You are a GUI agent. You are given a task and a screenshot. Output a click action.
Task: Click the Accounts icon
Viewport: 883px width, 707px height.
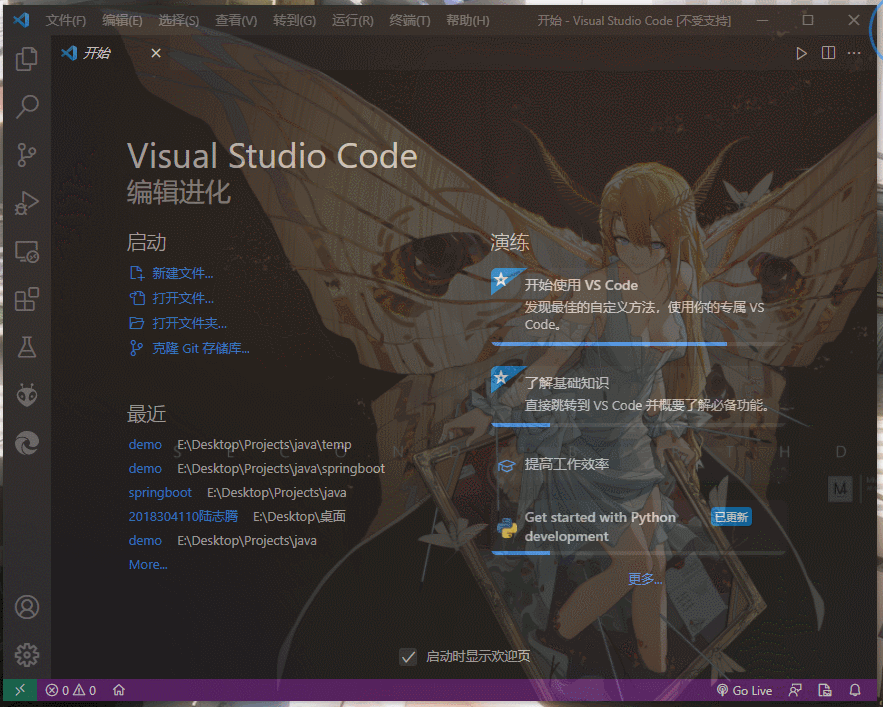[27, 607]
